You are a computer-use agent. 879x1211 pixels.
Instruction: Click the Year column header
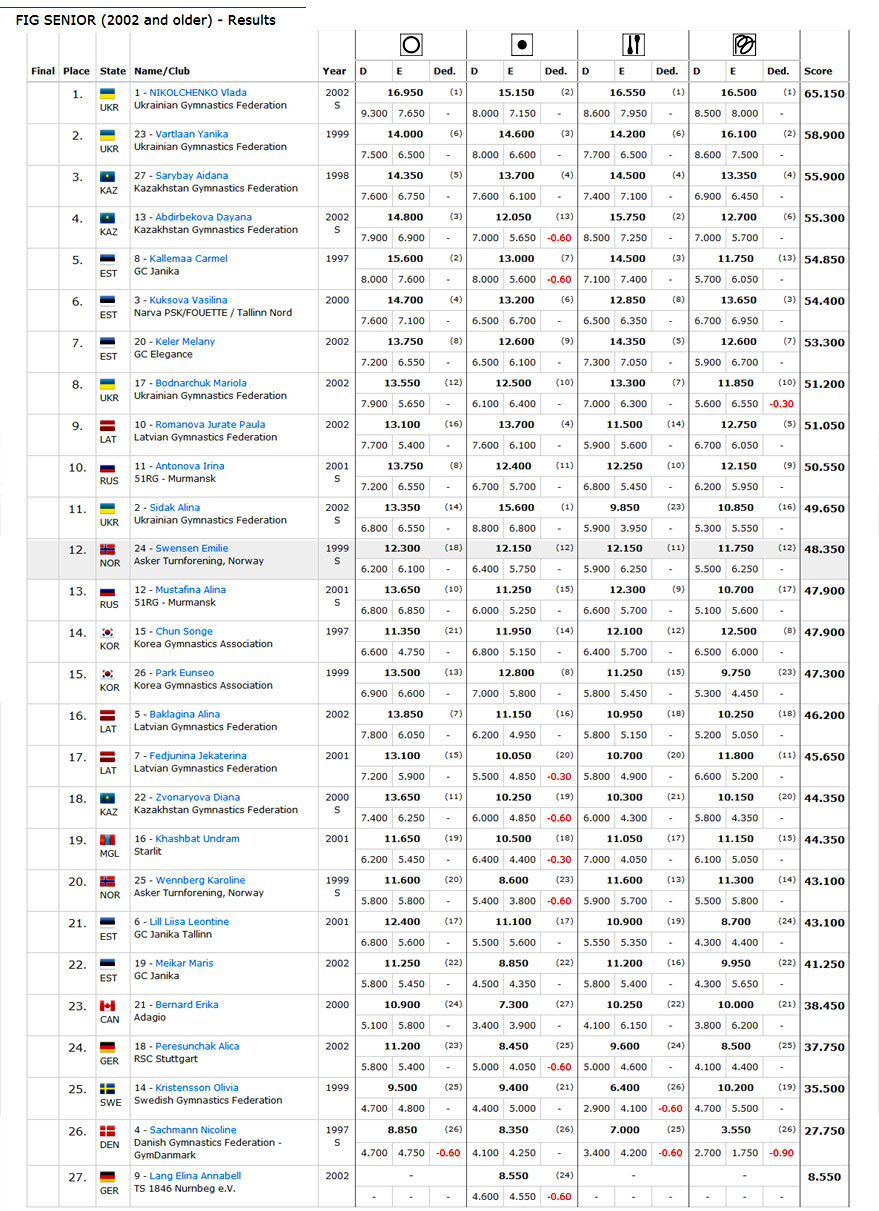click(335, 71)
